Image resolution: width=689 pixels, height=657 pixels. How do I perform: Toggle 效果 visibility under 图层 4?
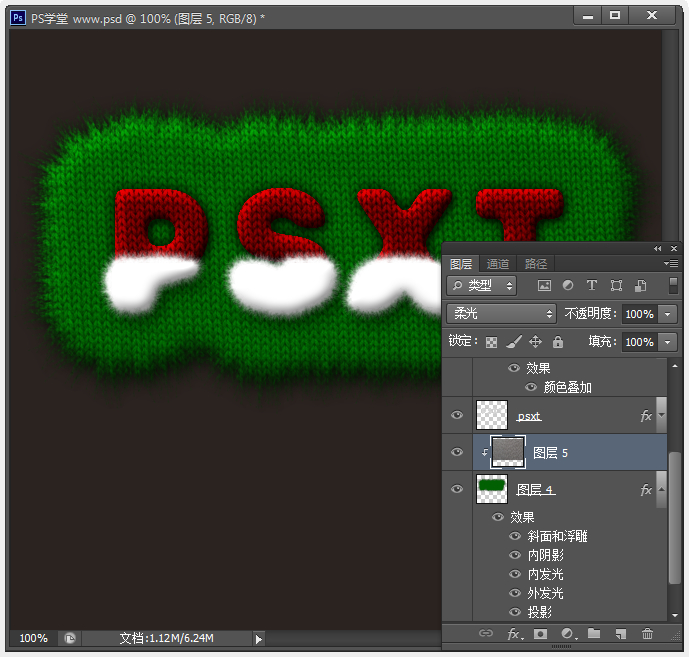pyautogui.click(x=498, y=517)
